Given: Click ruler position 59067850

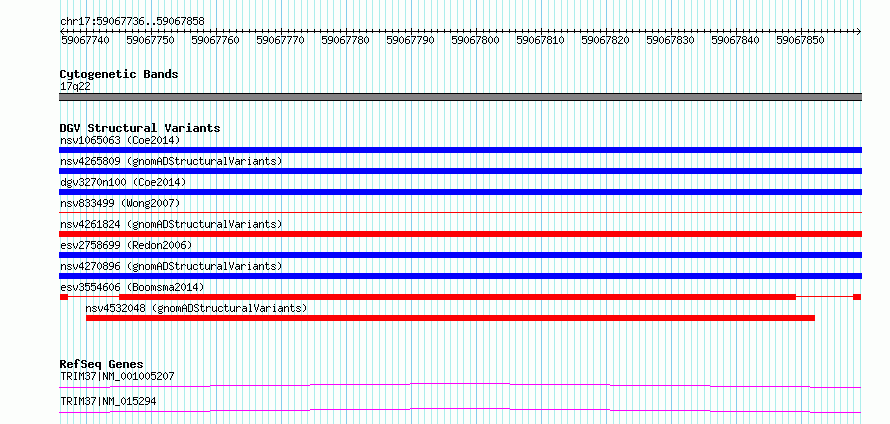Looking at the screenshot, I should [800, 40].
